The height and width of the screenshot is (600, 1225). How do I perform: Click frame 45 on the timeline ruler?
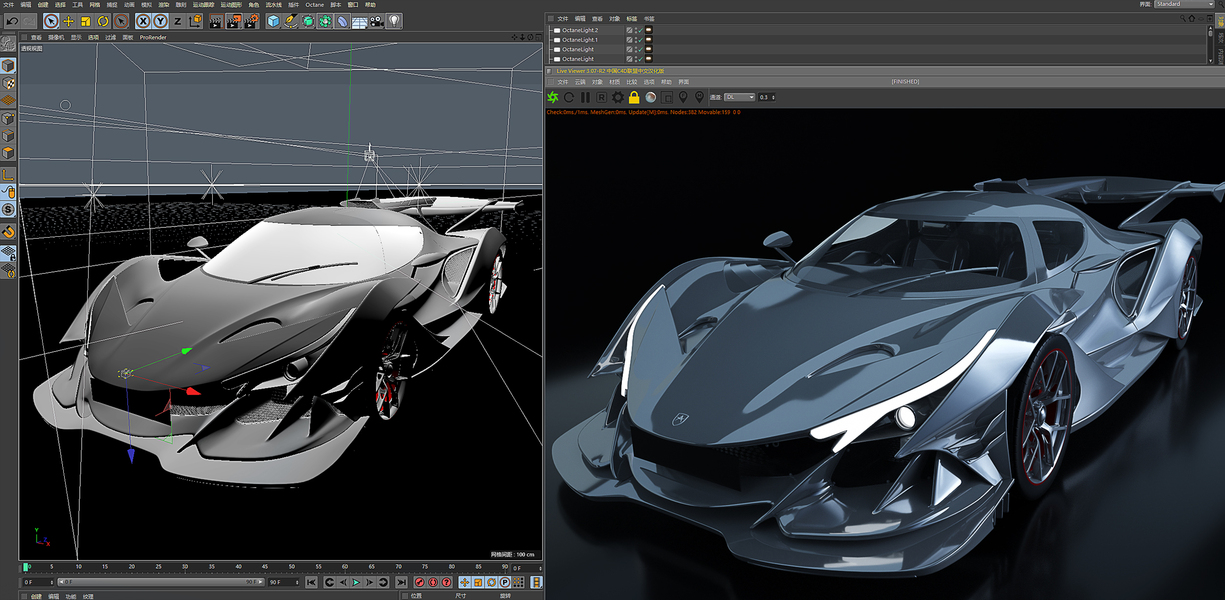click(x=265, y=566)
